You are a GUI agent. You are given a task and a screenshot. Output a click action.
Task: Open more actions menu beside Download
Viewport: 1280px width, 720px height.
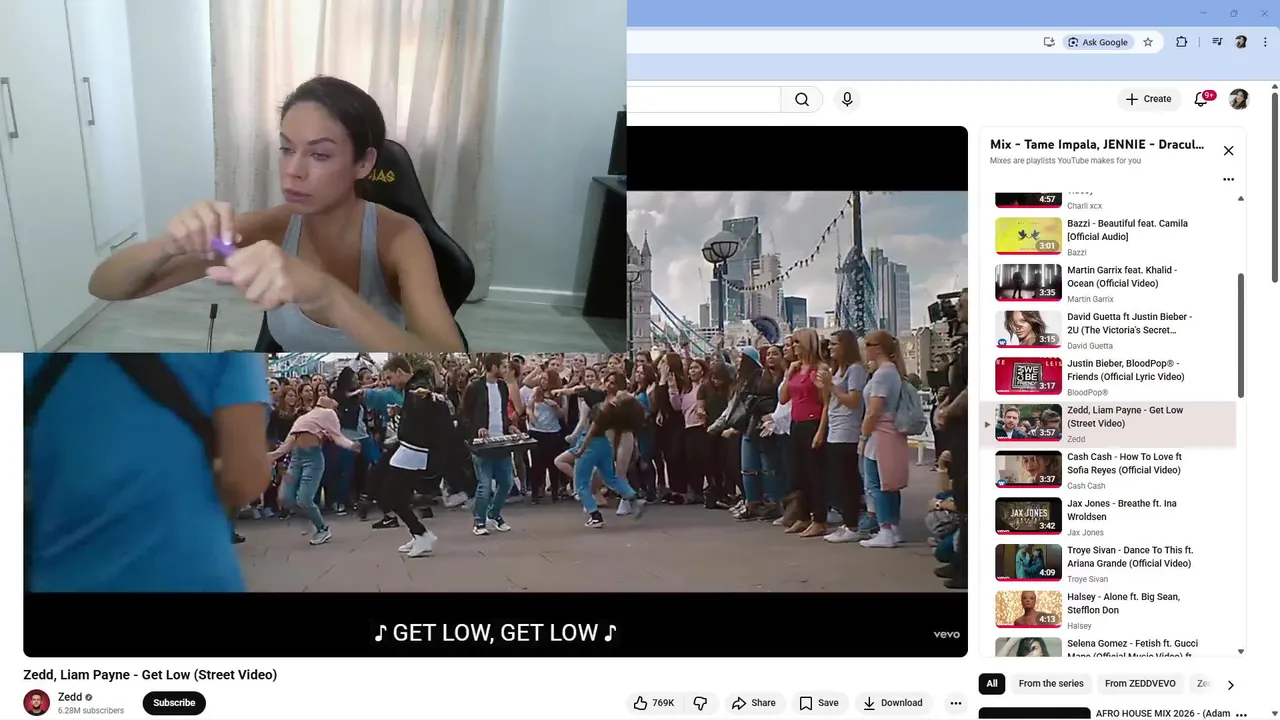tap(956, 703)
